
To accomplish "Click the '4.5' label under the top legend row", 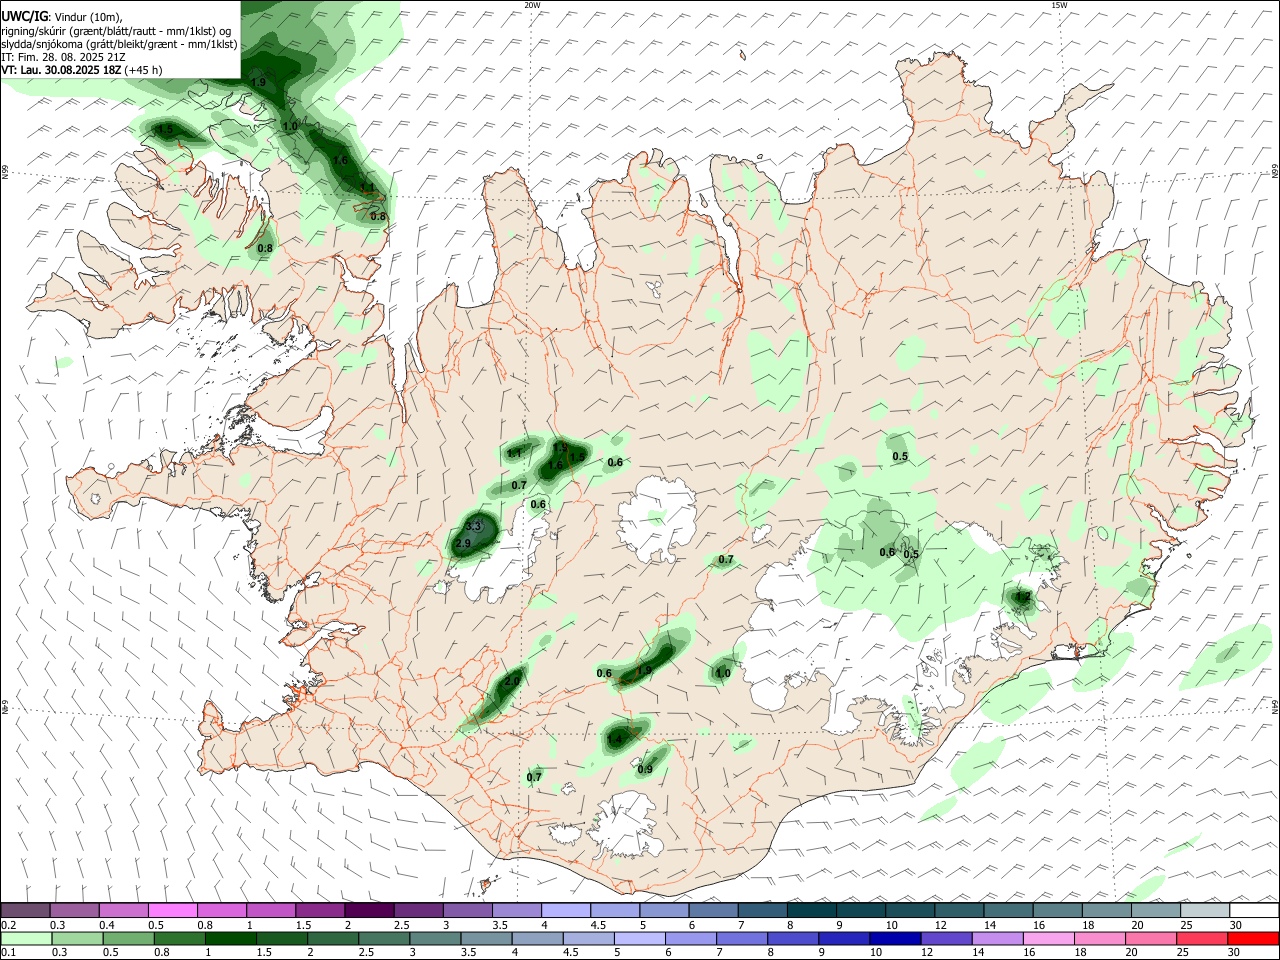I will (x=598, y=925).
